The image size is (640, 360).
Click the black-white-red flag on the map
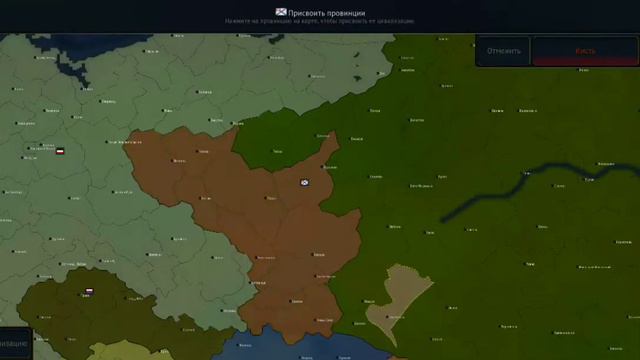(60, 151)
